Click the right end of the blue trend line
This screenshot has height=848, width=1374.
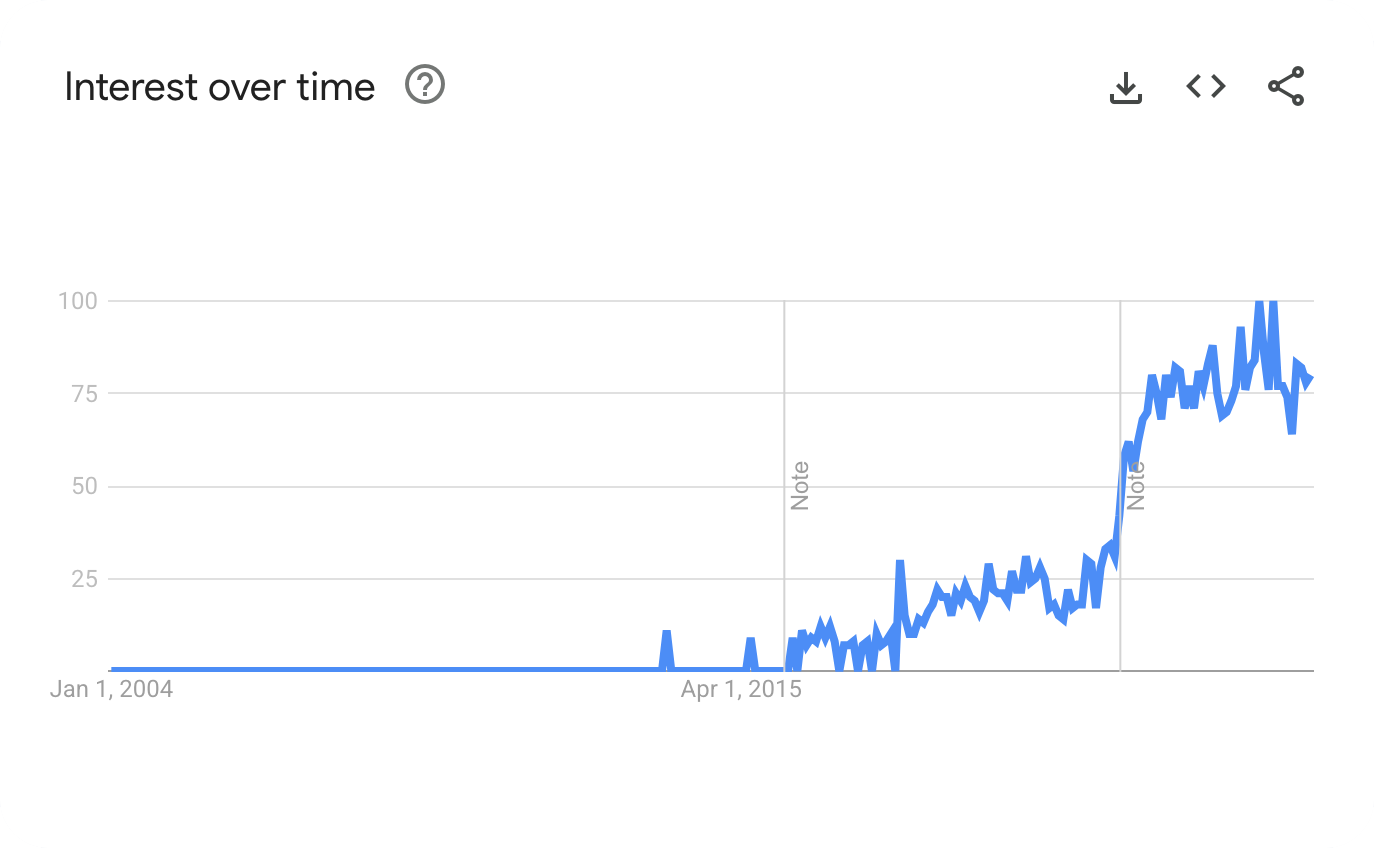1309,378
